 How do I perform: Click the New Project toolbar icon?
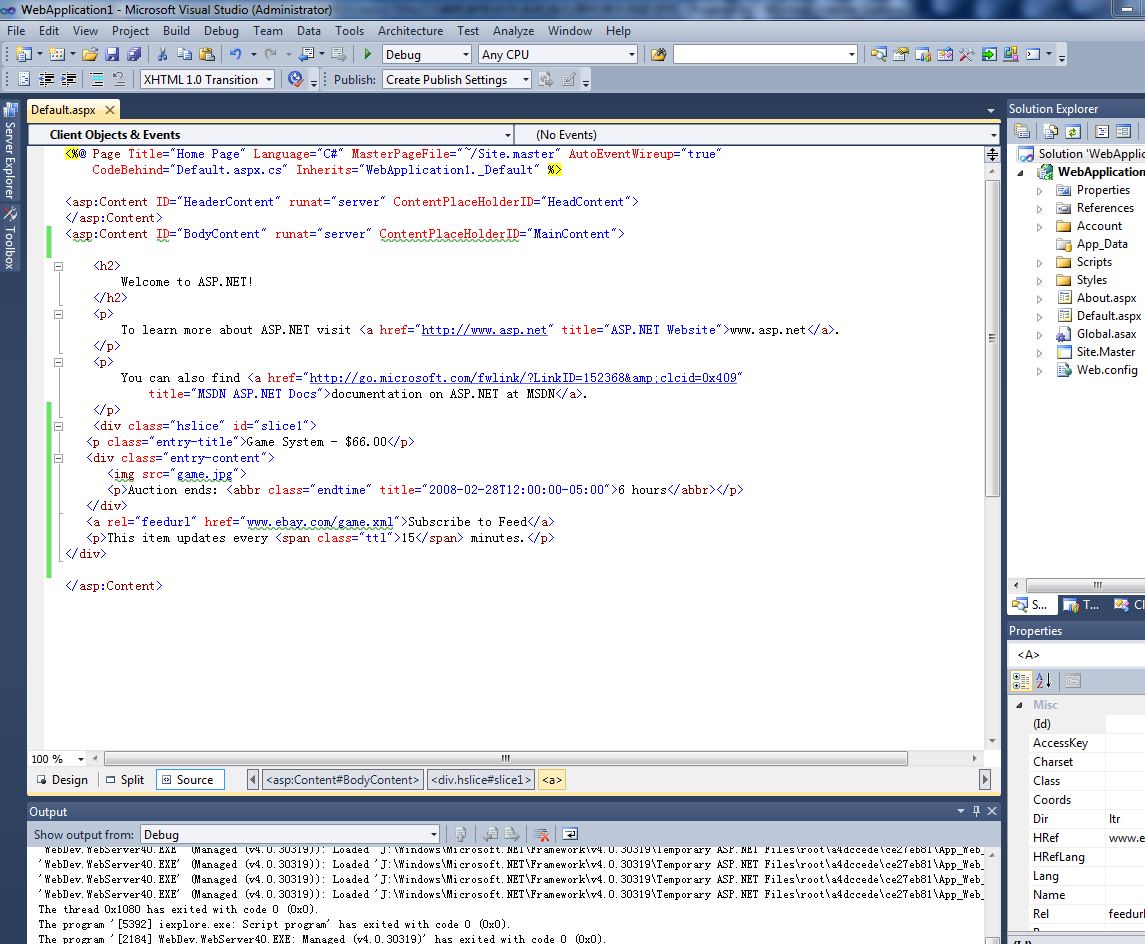click(x=23, y=55)
